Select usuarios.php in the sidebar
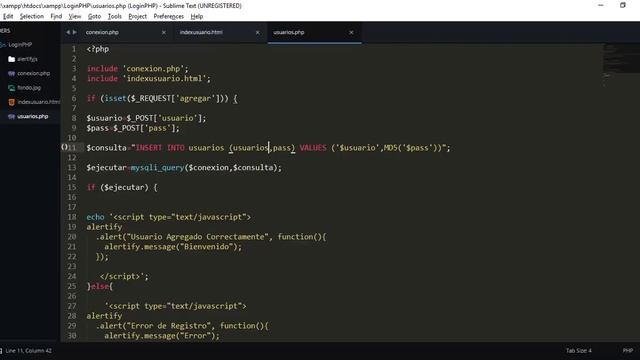This screenshot has width=640, height=360. pyautogui.click(x=33, y=116)
